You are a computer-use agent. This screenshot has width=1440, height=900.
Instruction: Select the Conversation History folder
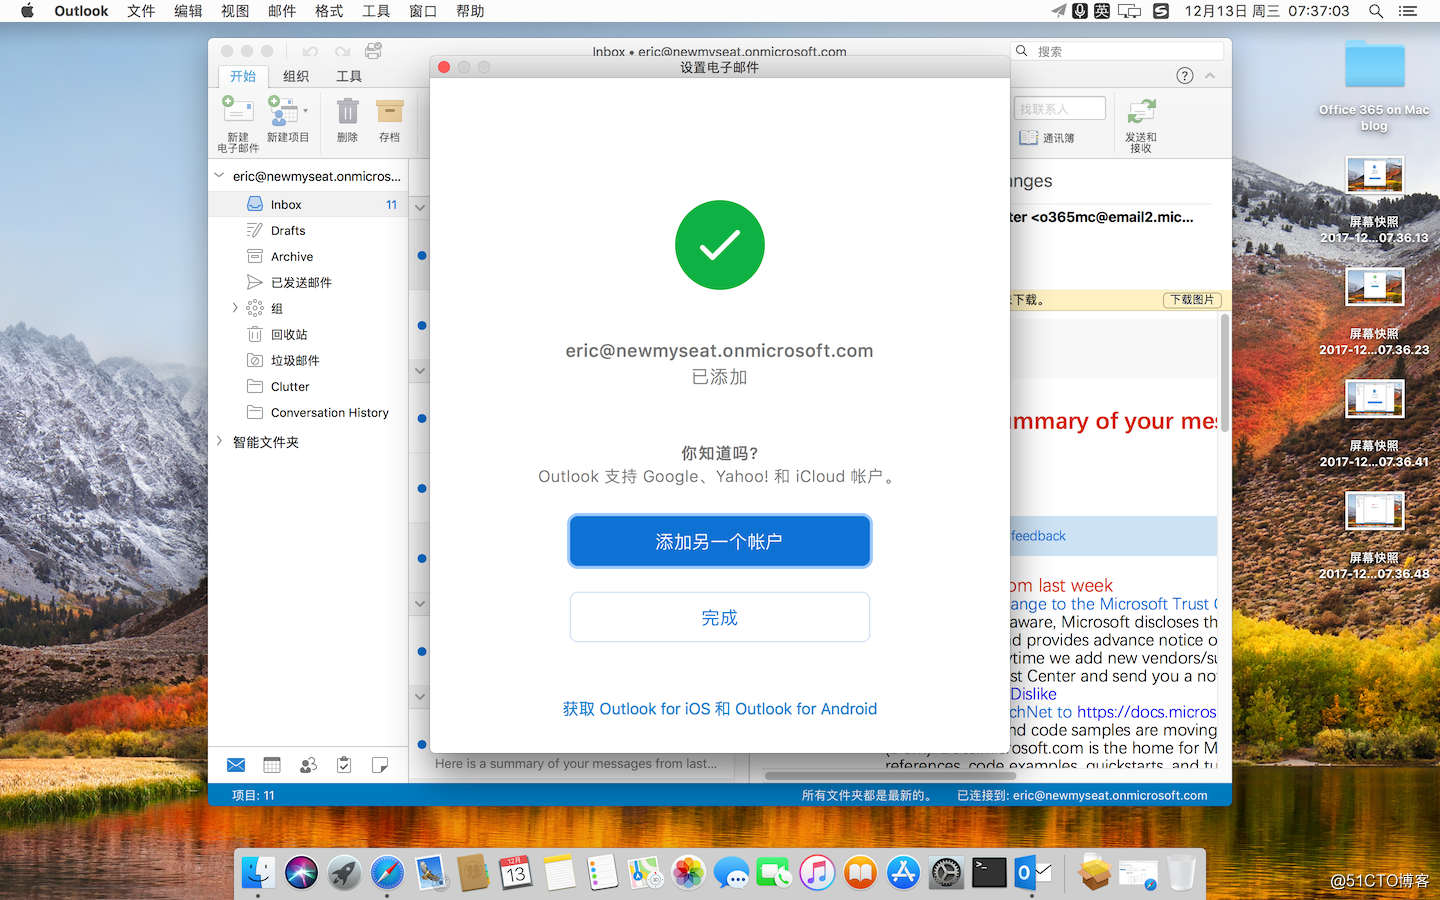coord(308,412)
